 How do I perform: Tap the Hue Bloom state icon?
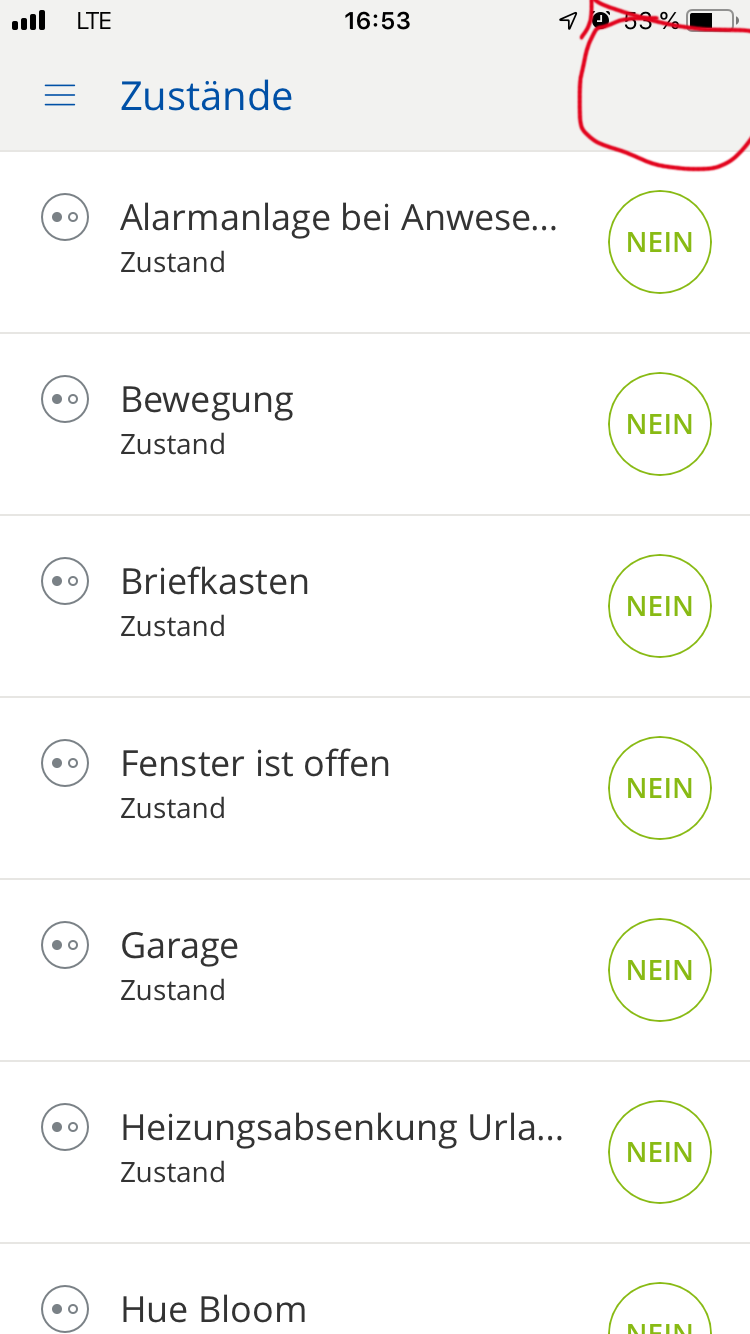click(65, 1308)
